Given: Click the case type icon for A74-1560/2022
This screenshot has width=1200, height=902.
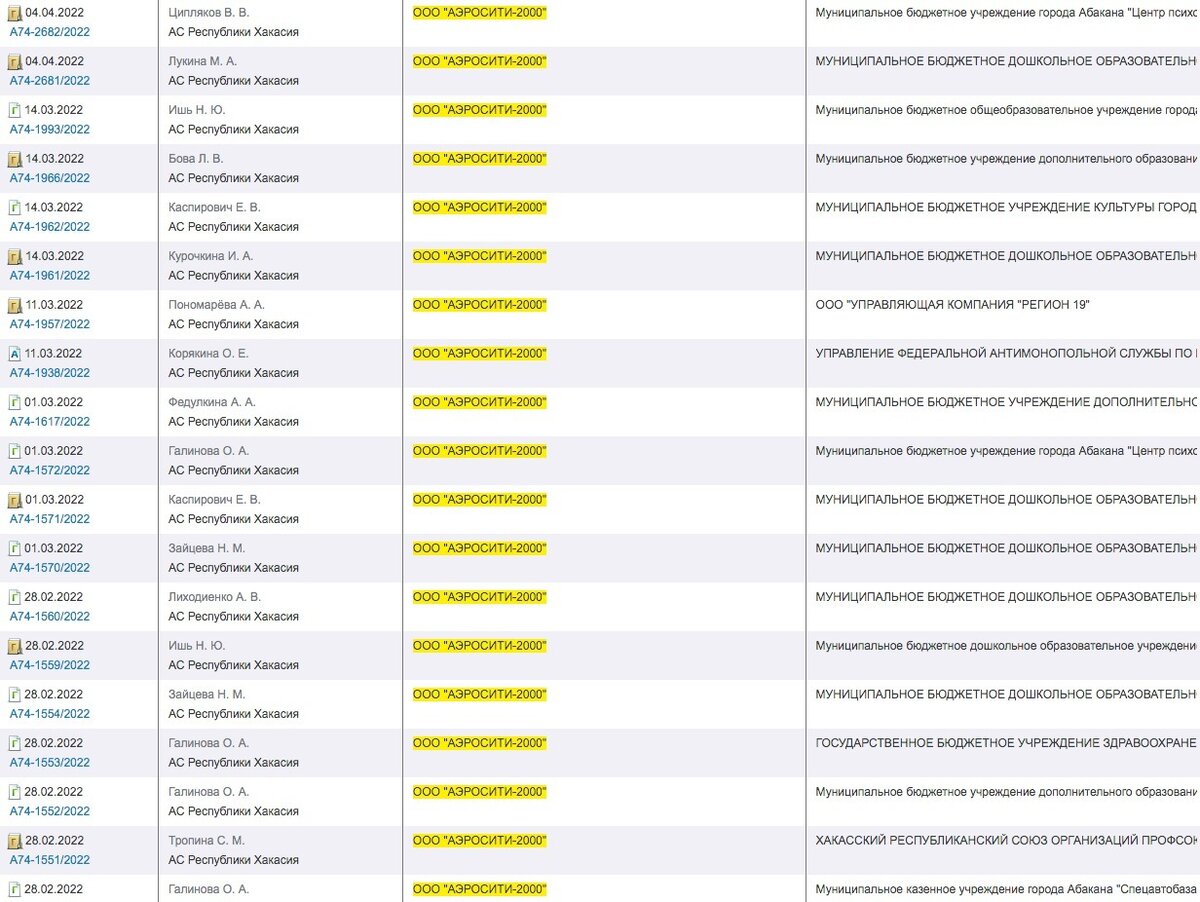Looking at the screenshot, I should tap(15, 598).
